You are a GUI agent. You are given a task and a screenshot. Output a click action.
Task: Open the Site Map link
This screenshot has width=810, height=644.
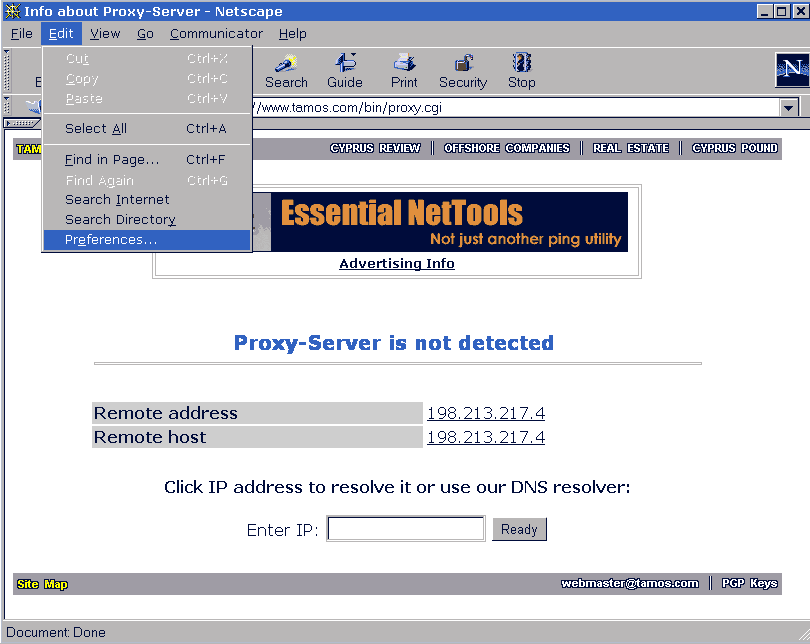[x=42, y=584]
